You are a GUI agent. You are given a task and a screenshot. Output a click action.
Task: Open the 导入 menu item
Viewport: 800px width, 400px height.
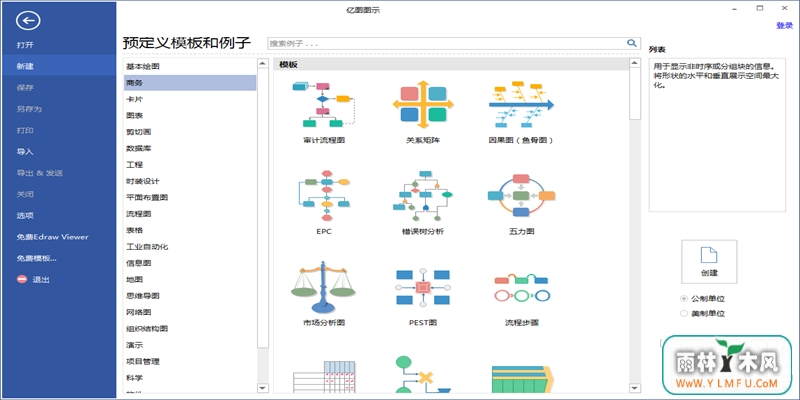pyautogui.click(x=25, y=152)
